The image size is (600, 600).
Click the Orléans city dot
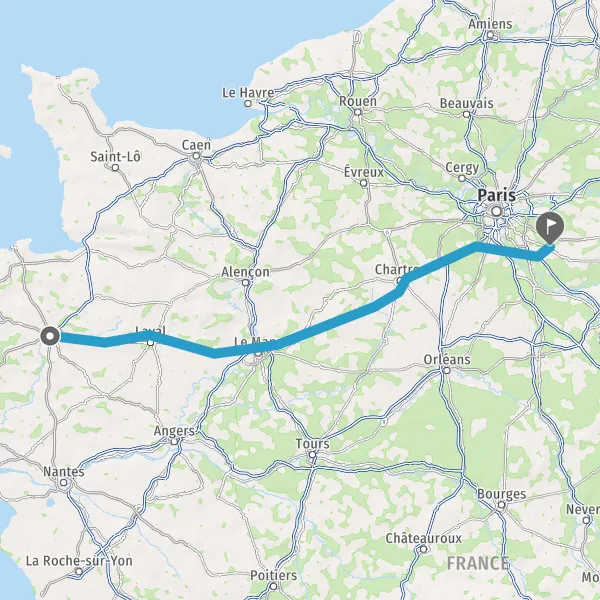point(447,370)
